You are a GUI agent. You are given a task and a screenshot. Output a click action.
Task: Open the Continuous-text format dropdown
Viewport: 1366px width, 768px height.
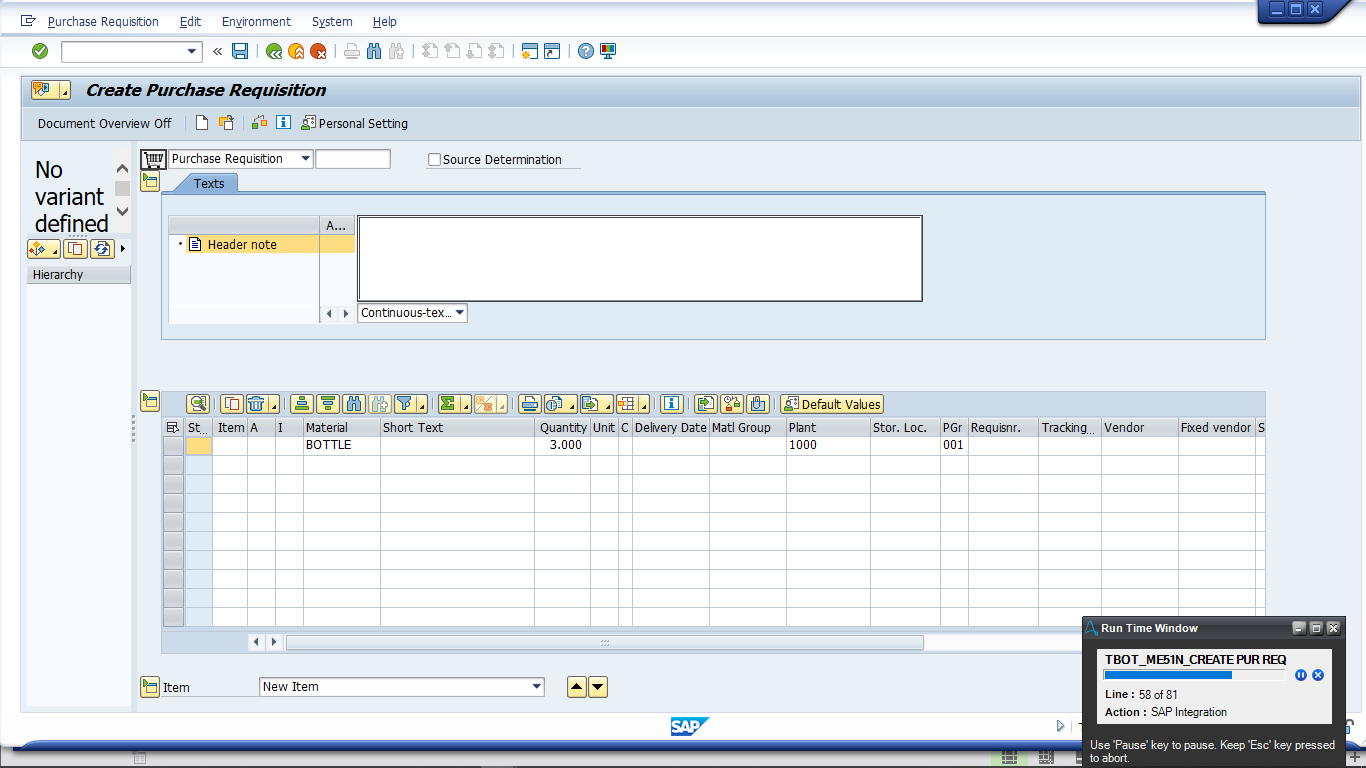coord(459,313)
